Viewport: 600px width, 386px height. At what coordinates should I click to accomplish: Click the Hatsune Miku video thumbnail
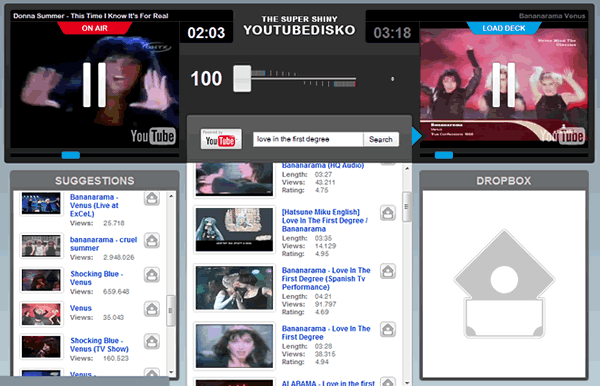click(234, 230)
